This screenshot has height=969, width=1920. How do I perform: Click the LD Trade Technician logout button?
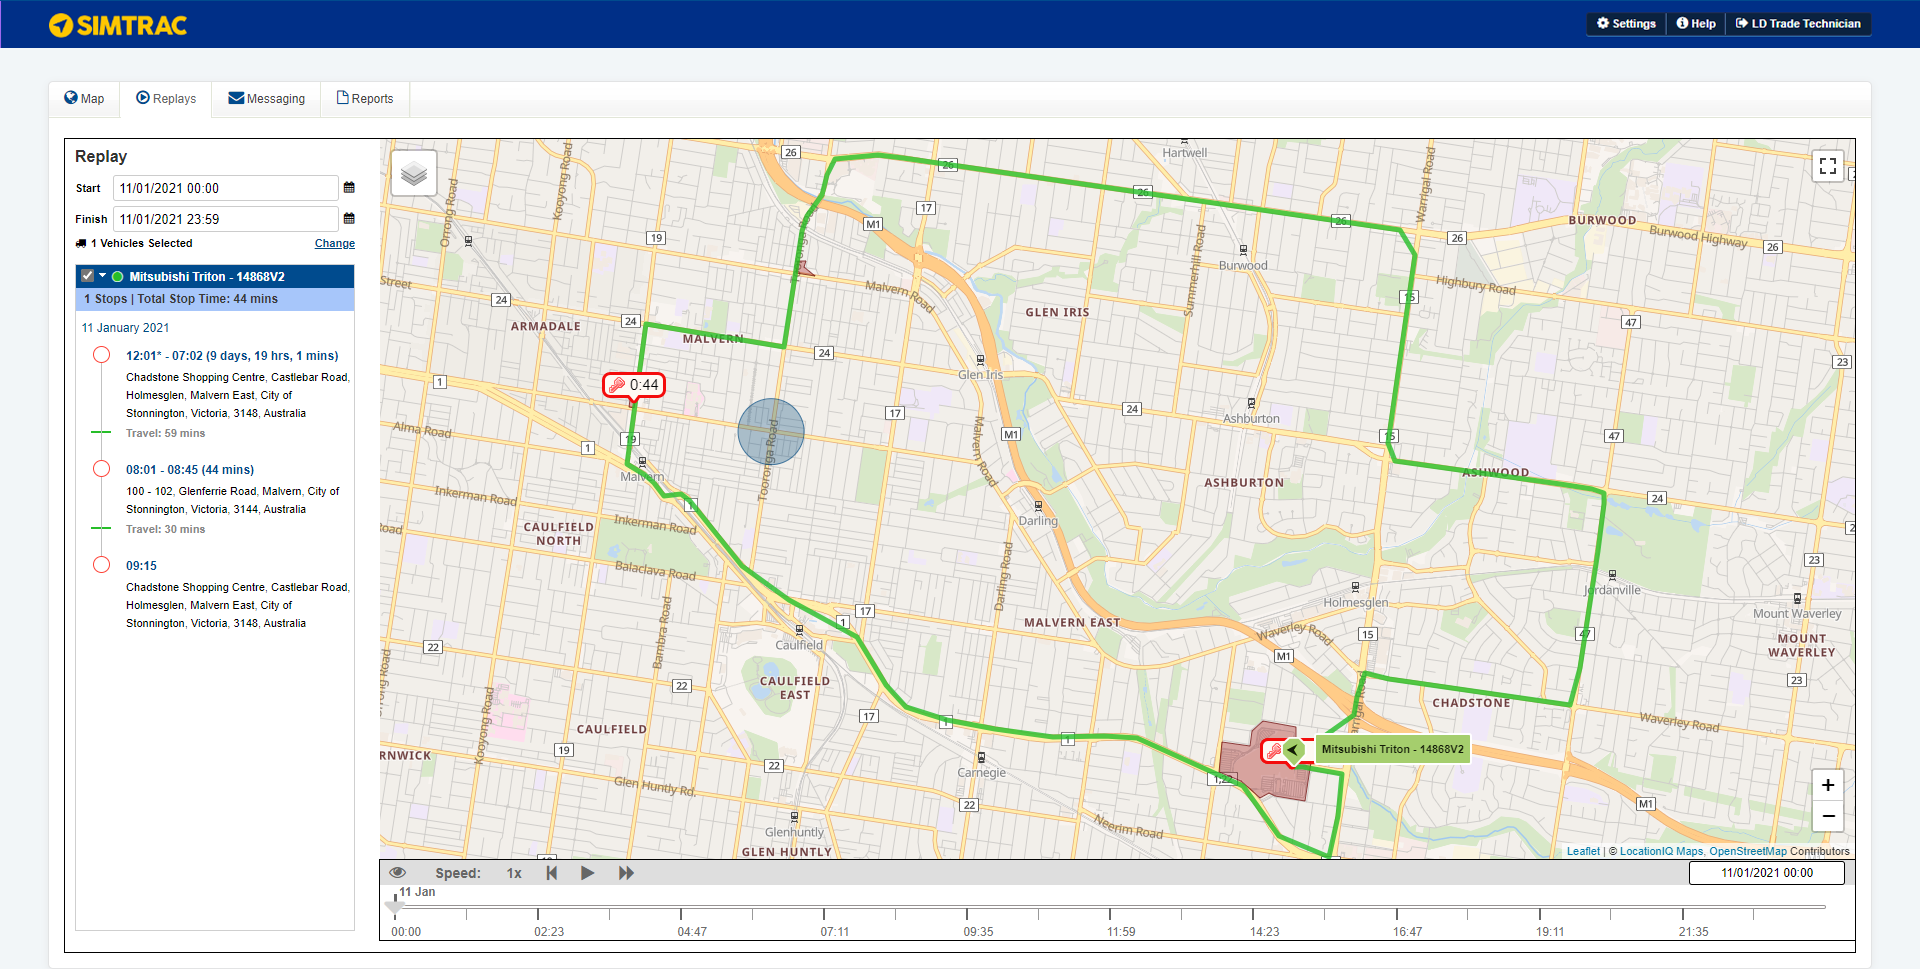coord(1798,24)
